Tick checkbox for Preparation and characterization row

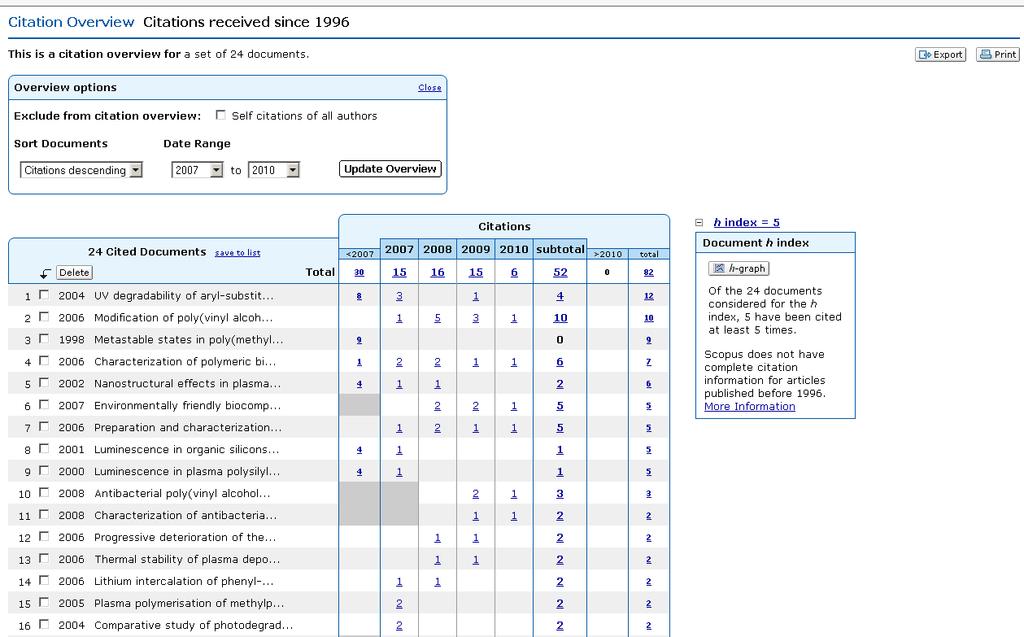coord(44,427)
